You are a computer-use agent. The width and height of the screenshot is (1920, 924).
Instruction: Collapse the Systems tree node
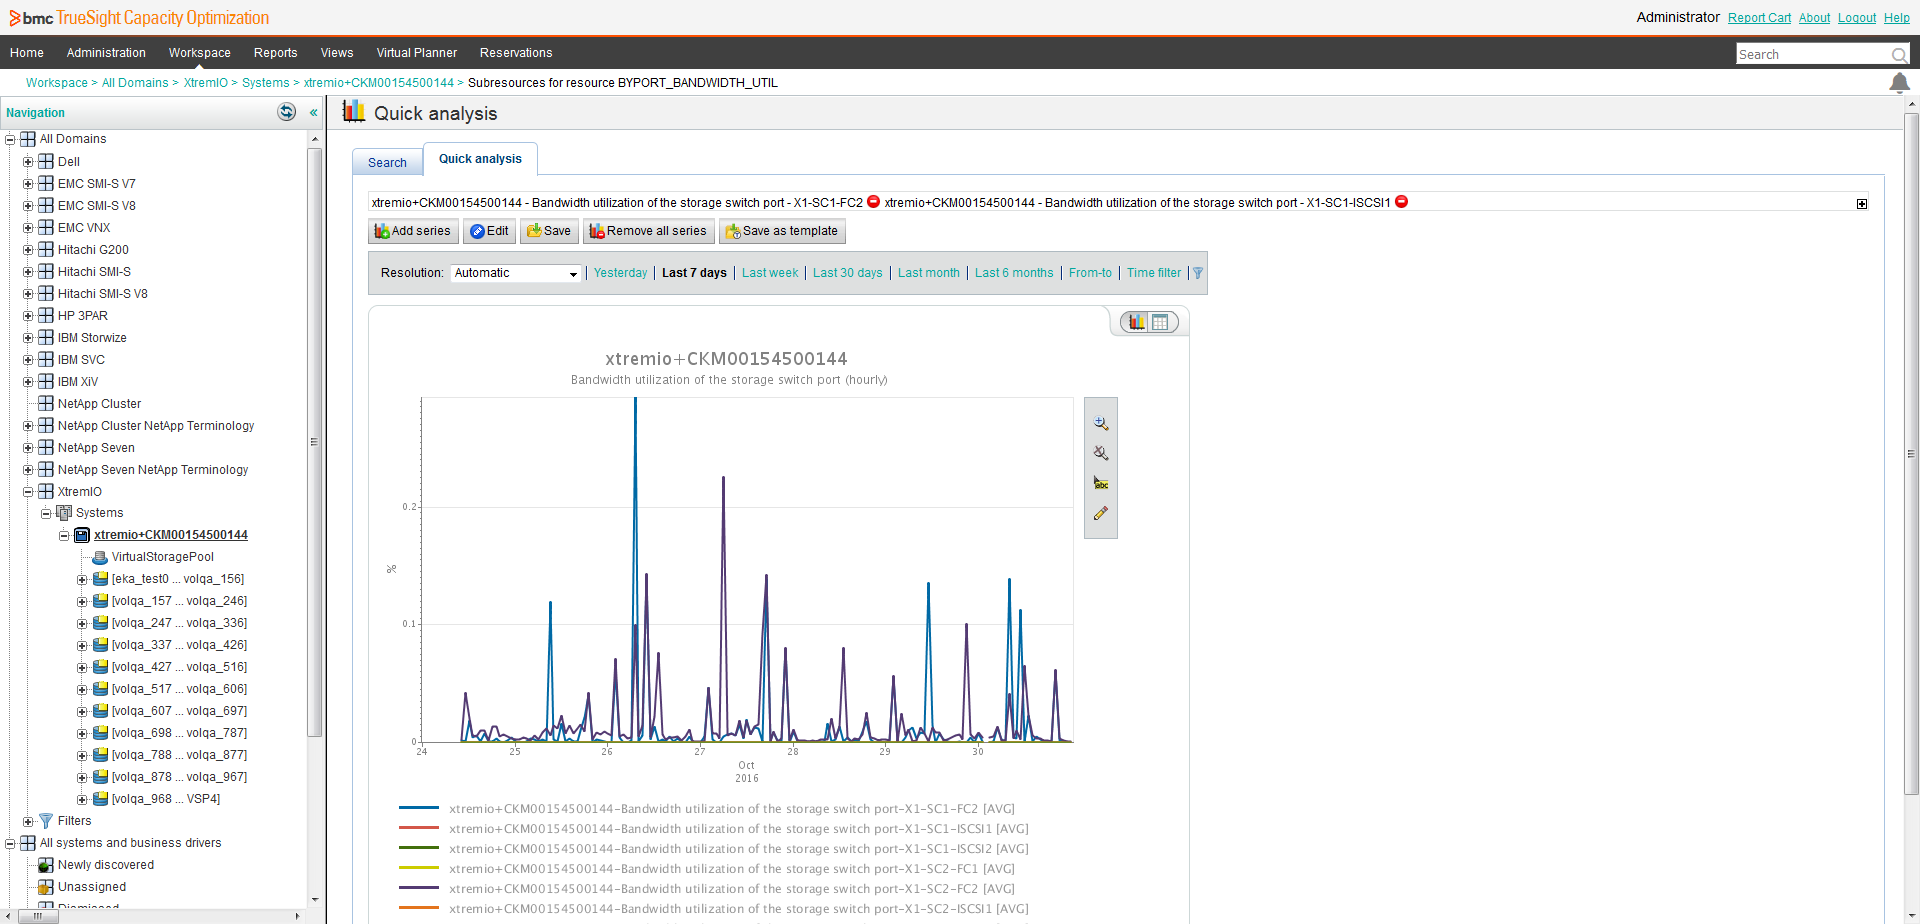click(46, 514)
